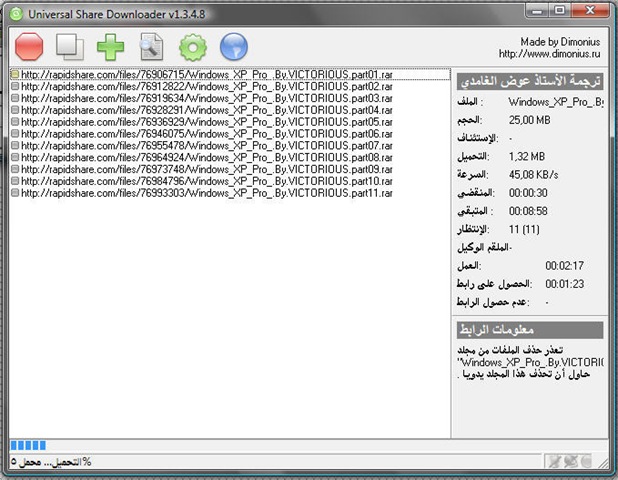The width and height of the screenshot is (618, 480).
Task: Open settings with green gear icon
Action: (x=193, y=47)
